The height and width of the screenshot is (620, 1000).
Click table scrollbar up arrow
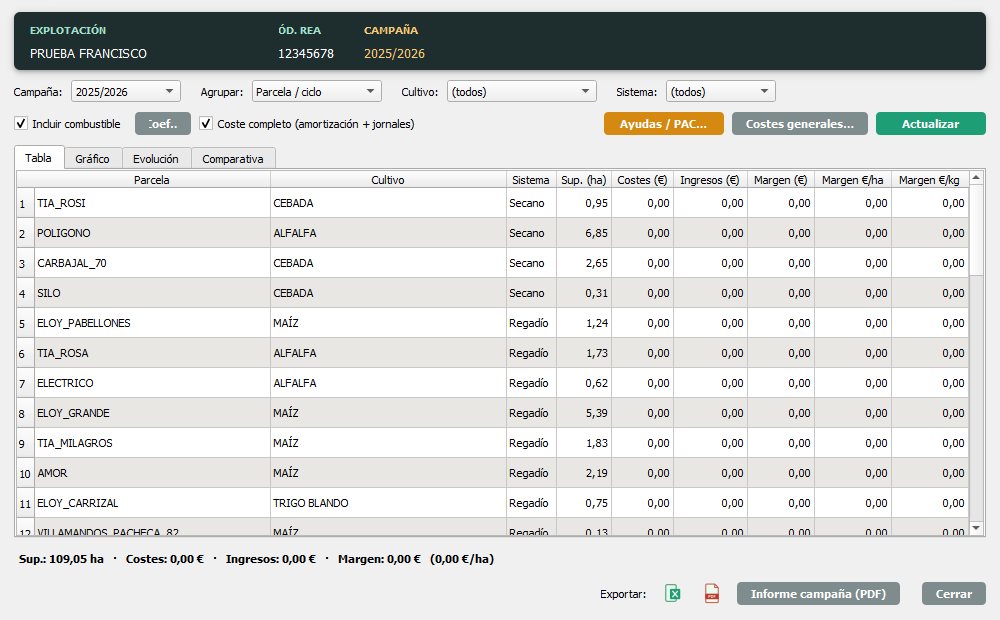tap(976, 178)
